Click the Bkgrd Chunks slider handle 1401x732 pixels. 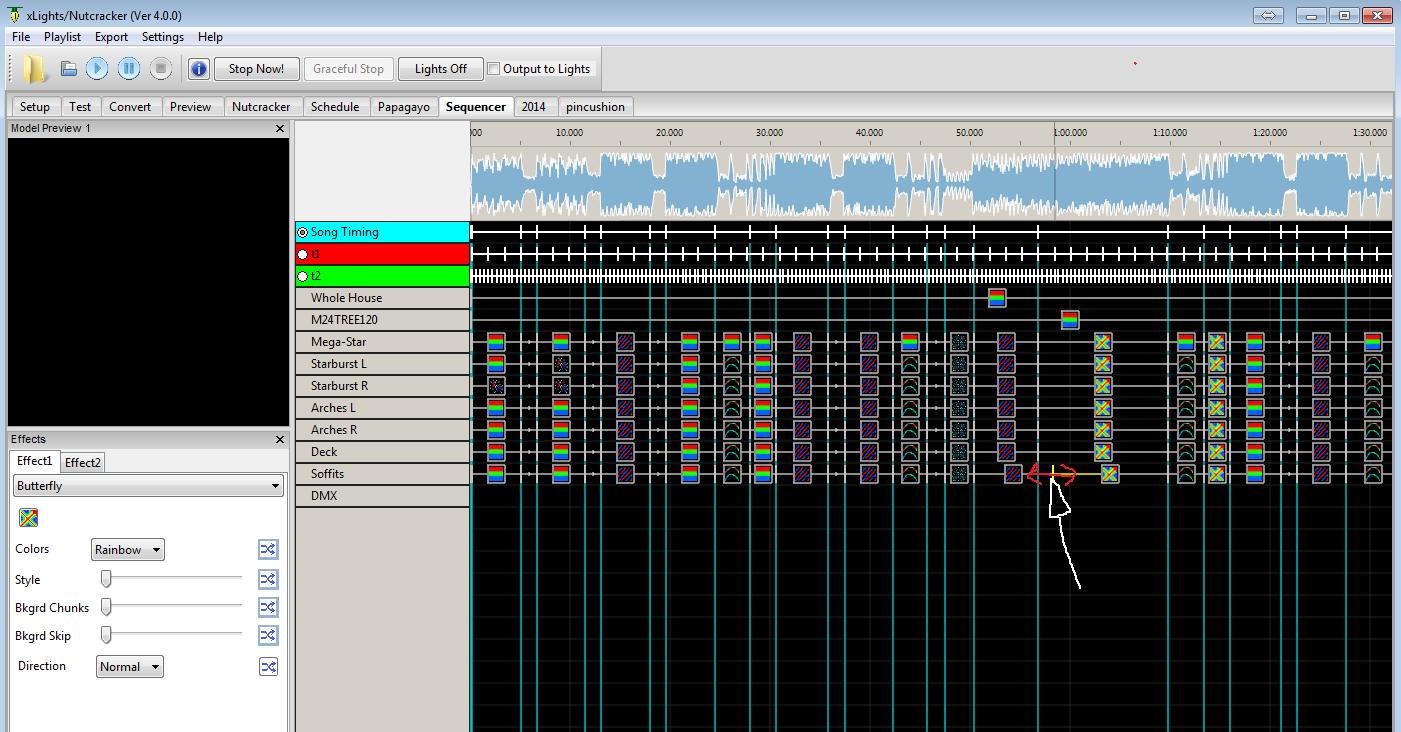click(106, 607)
